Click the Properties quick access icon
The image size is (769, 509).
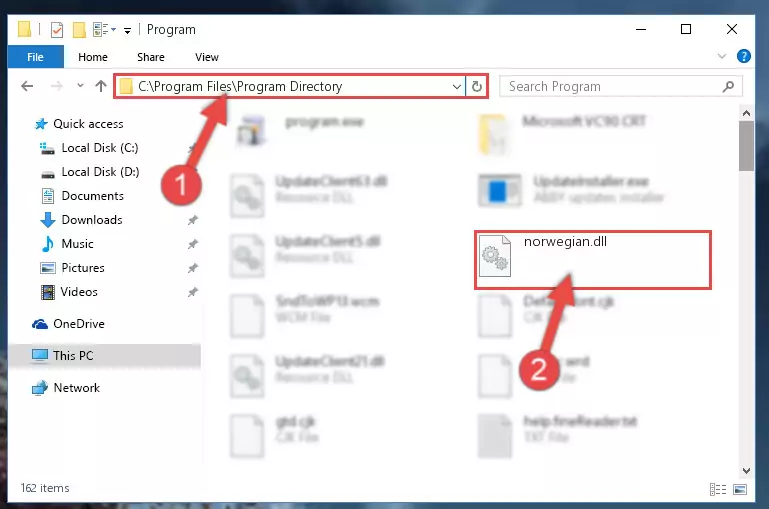tap(57, 29)
